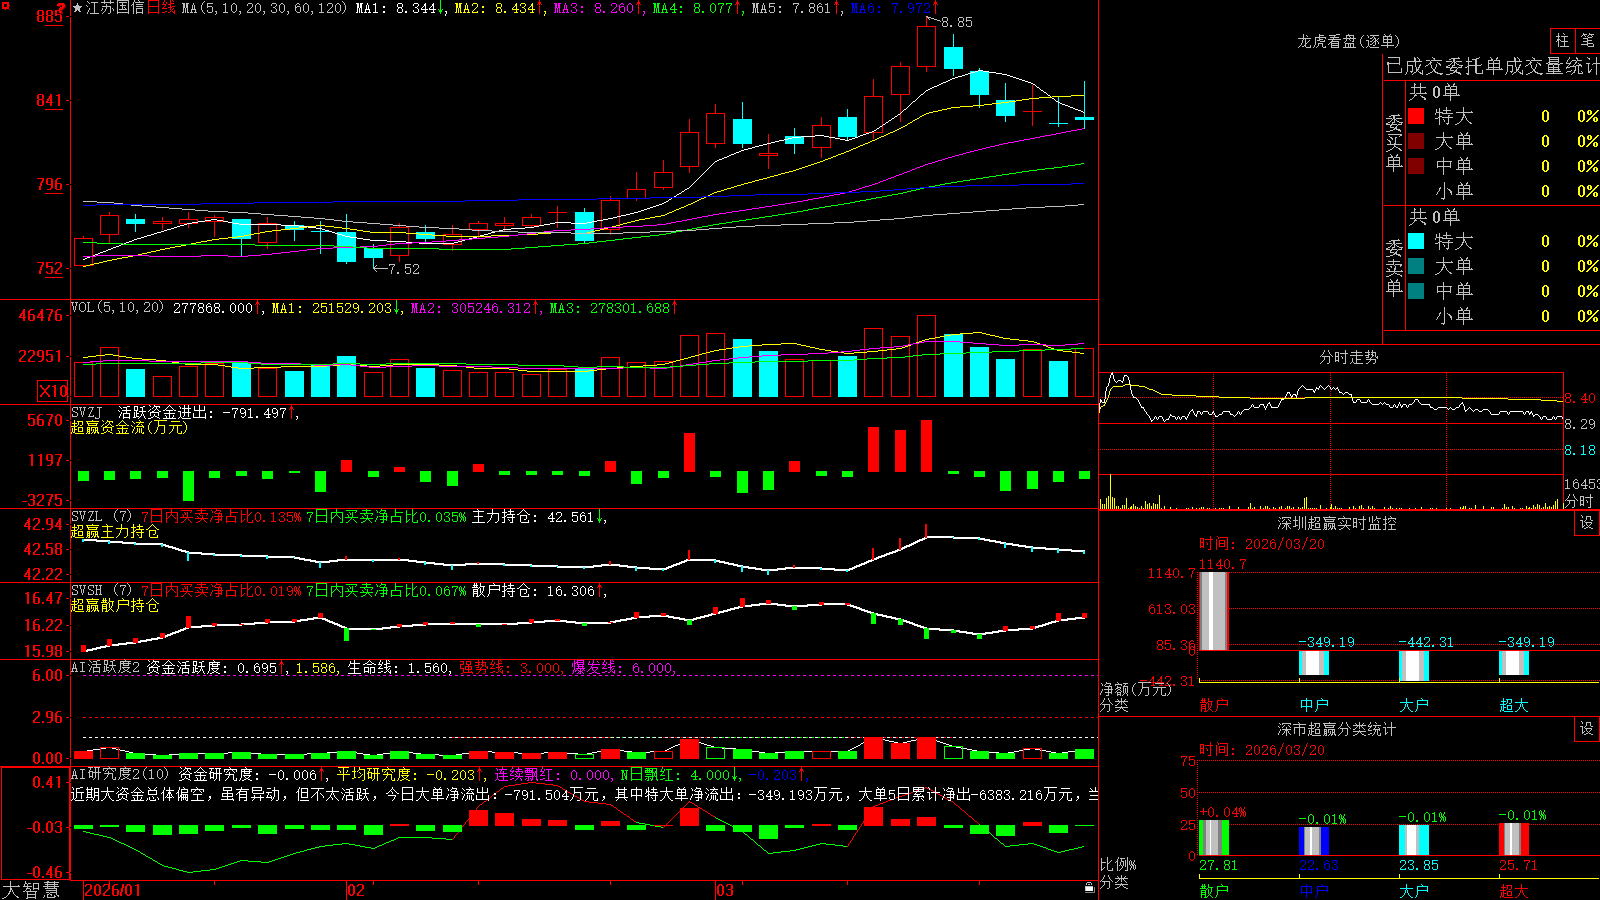Switch to 柱 bar display mode

pos(1562,40)
